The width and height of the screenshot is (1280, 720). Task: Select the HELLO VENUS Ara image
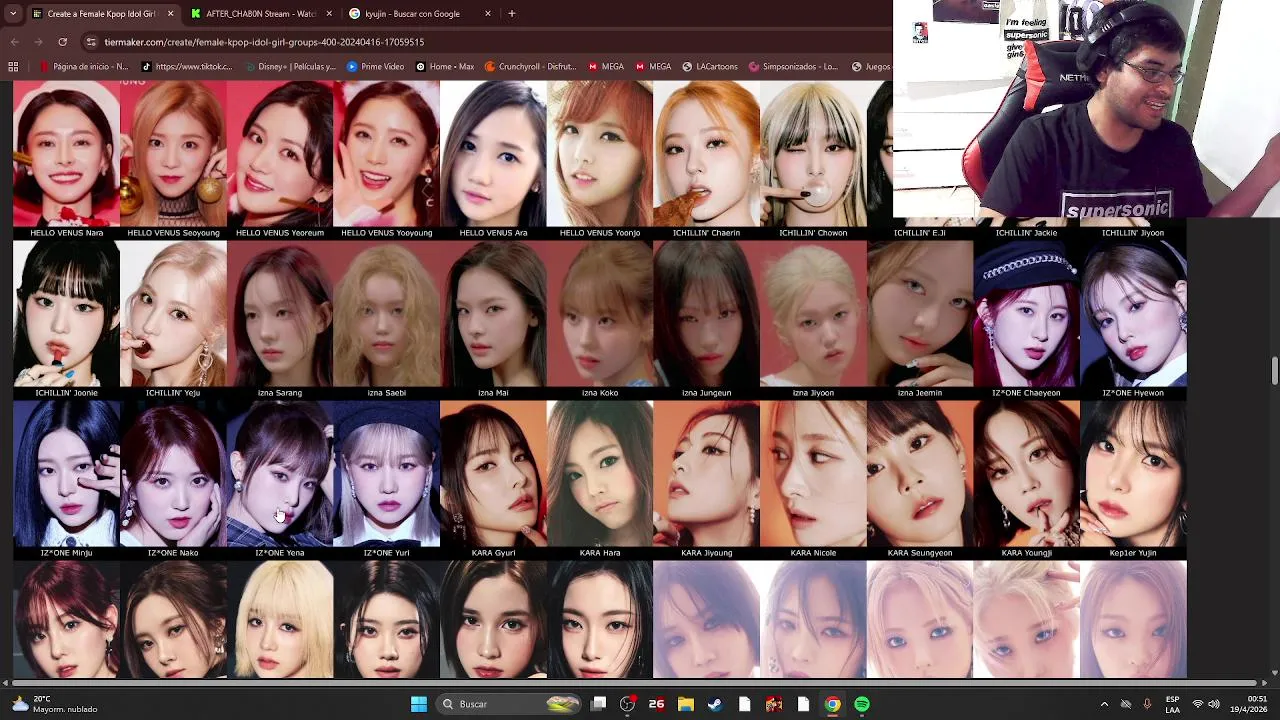coord(493,154)
